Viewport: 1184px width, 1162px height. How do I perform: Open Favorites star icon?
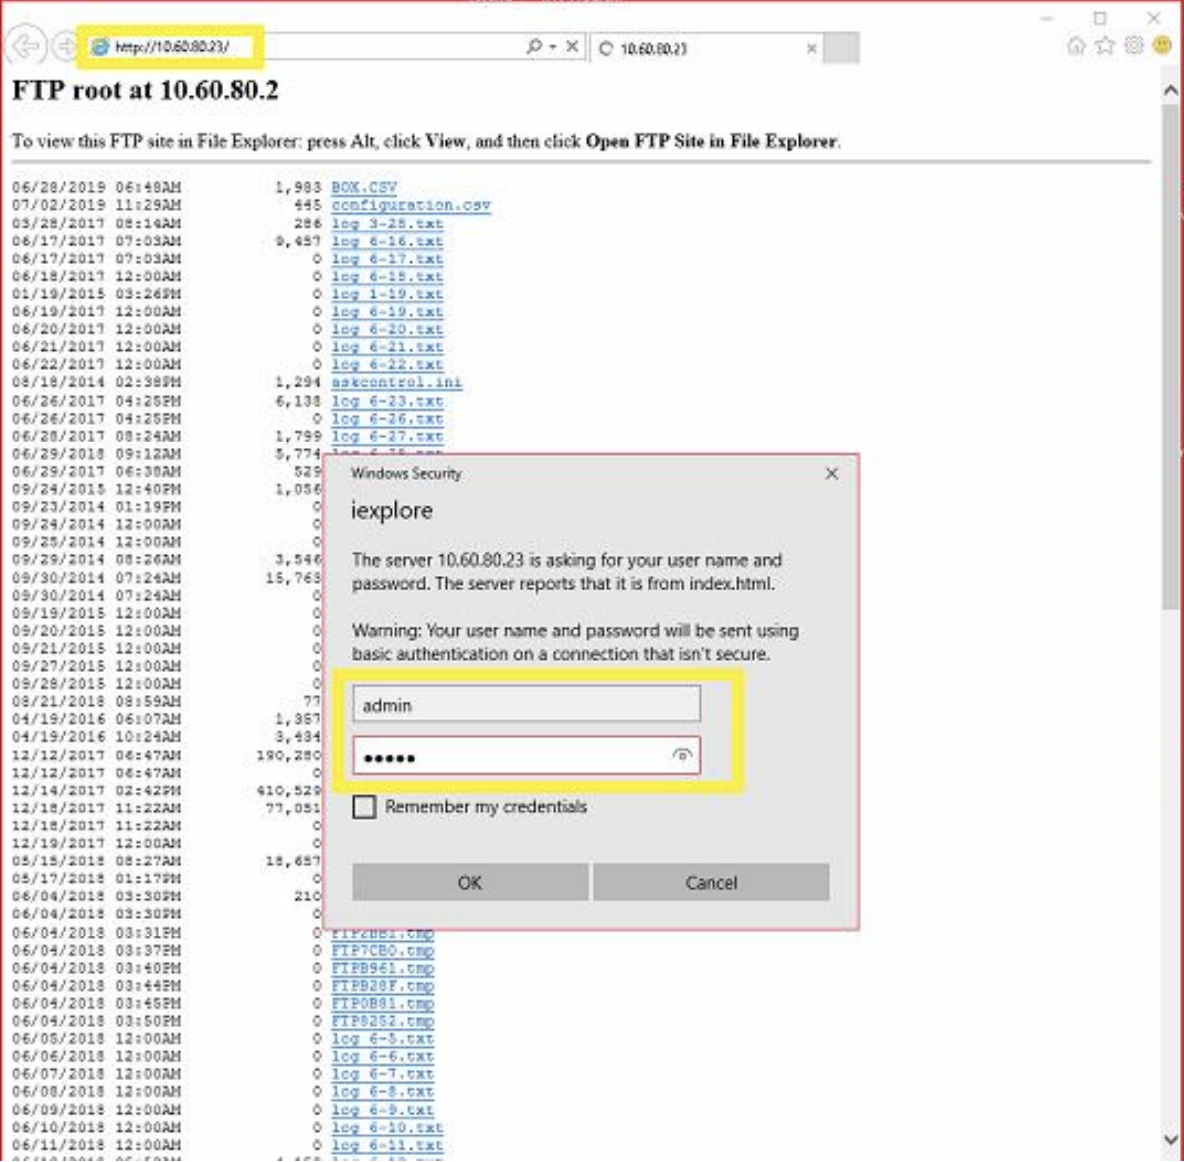[1105, 46]
